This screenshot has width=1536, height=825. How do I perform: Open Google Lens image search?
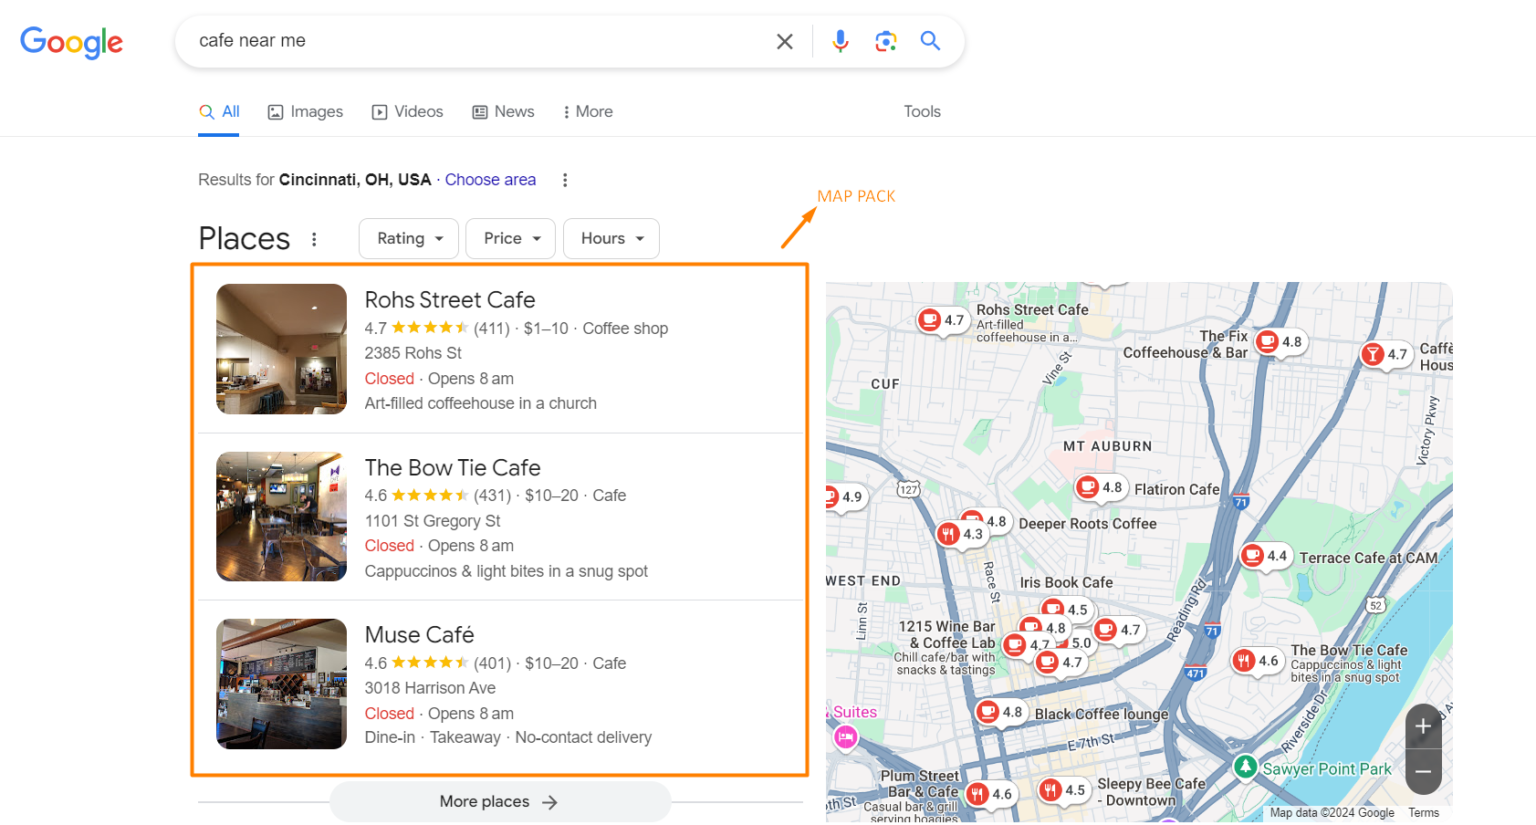tap(886, 41)
